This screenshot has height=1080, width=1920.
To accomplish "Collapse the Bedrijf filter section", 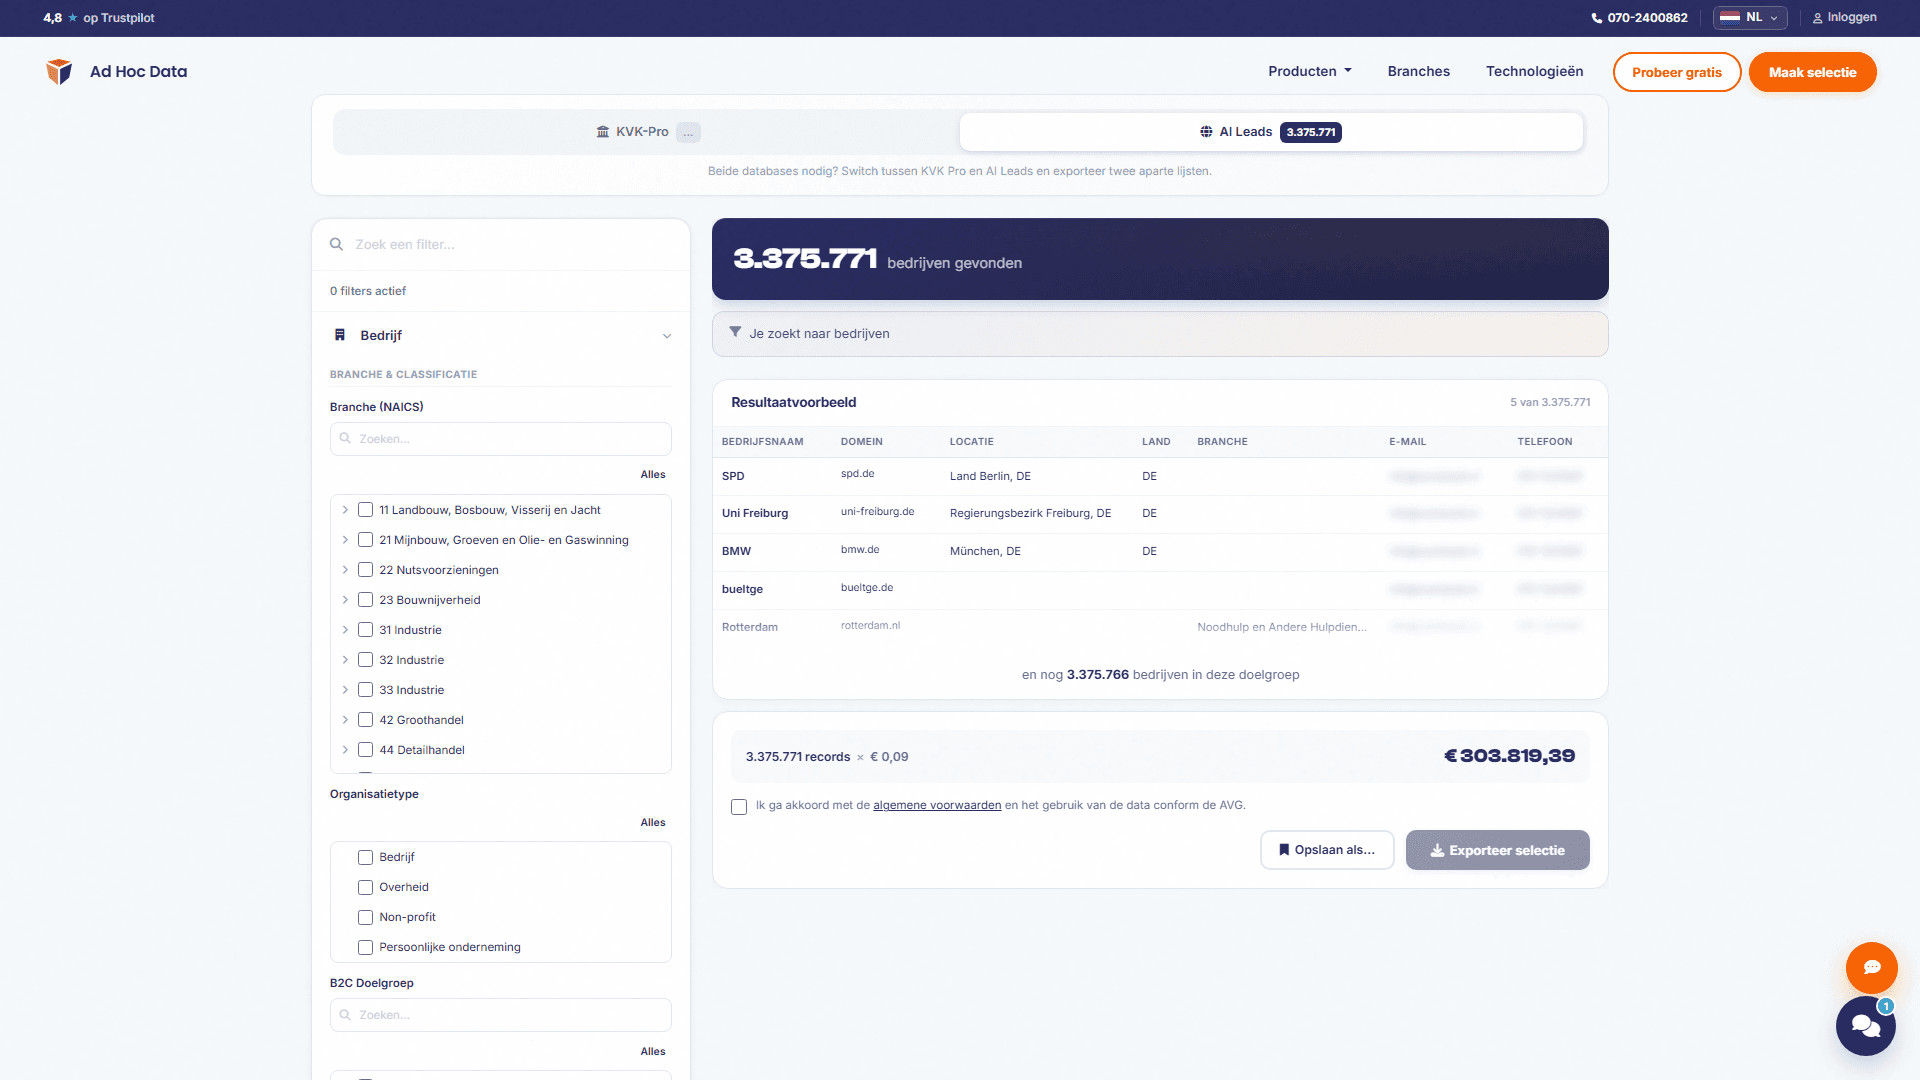I will point(667,336).
